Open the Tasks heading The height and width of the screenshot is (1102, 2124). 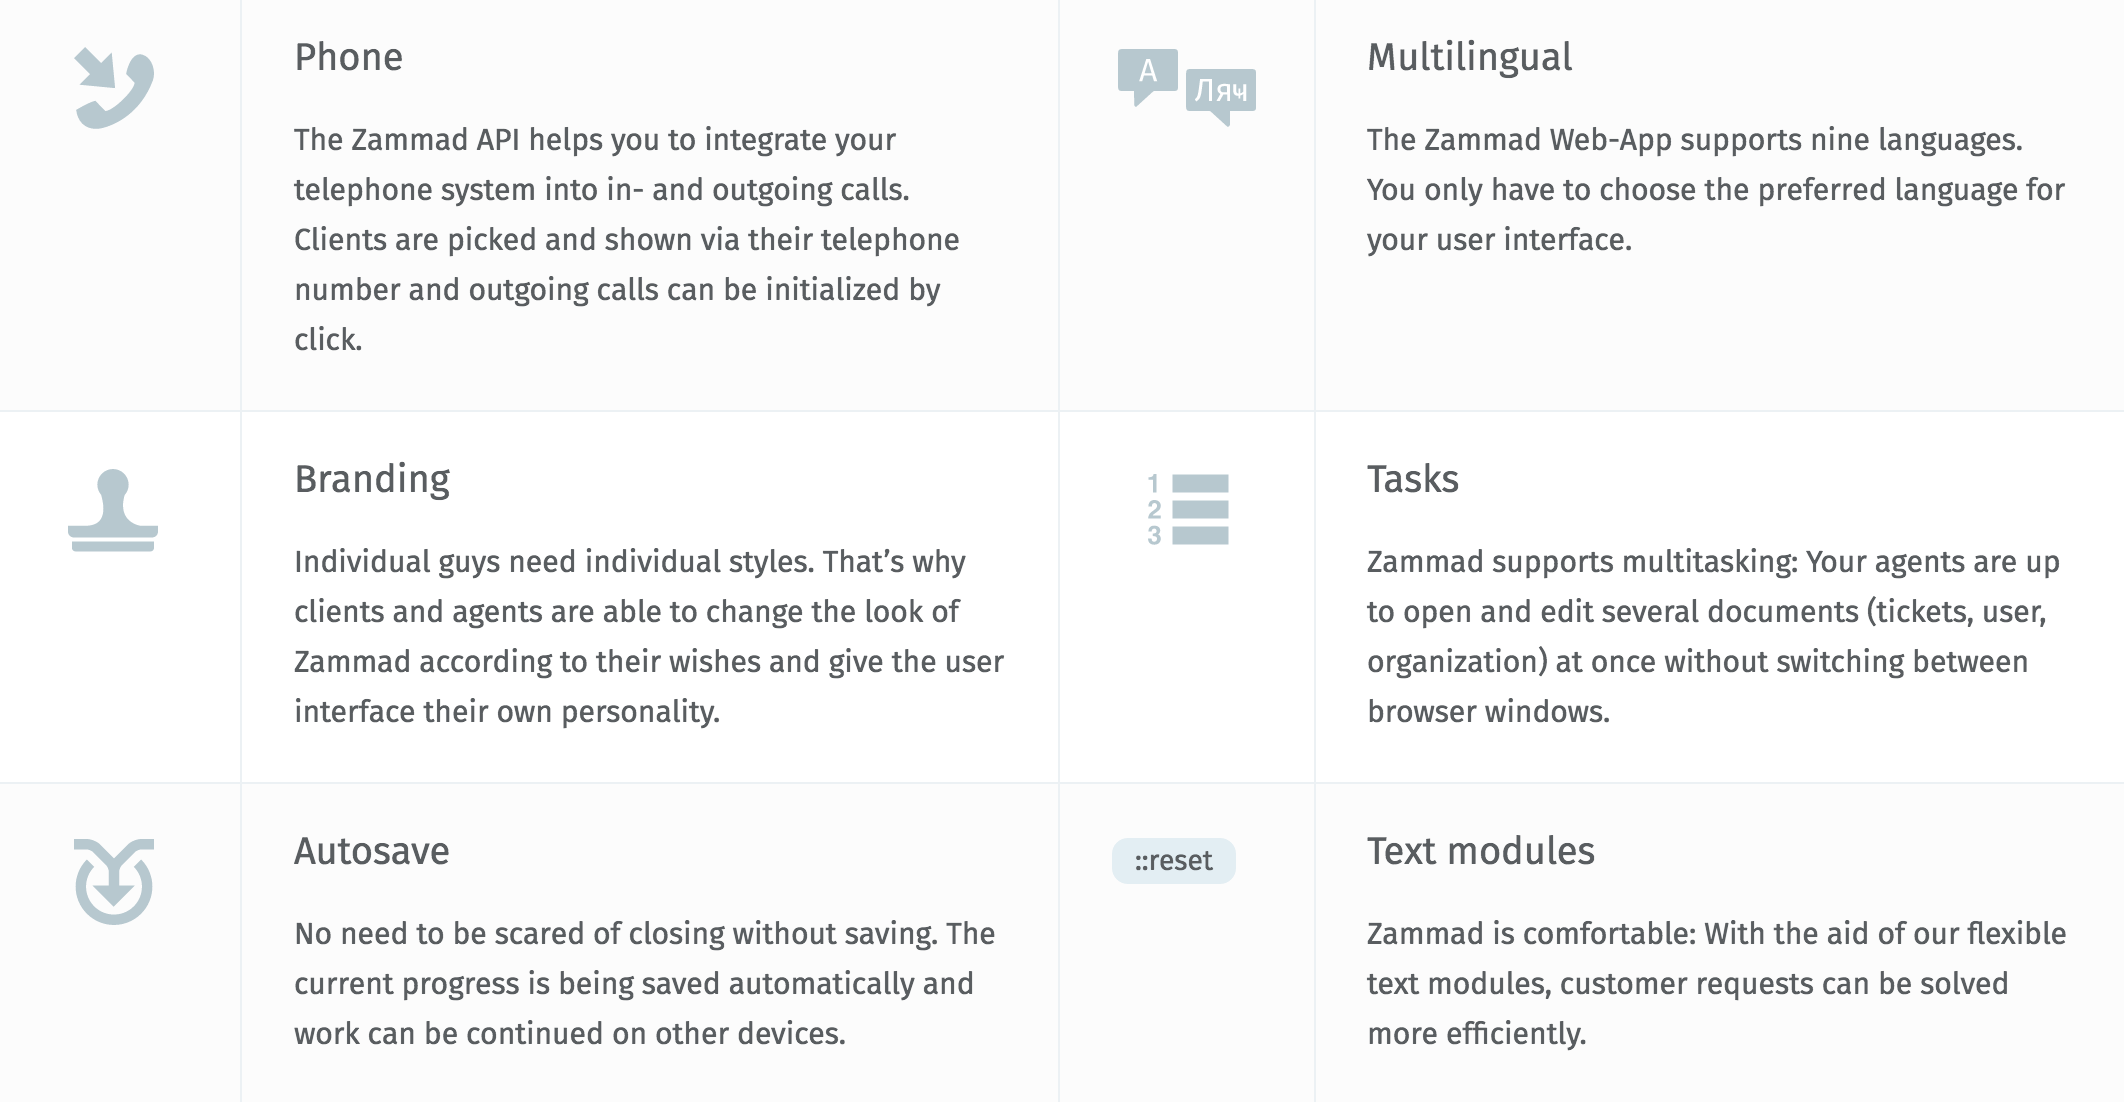1412,480
